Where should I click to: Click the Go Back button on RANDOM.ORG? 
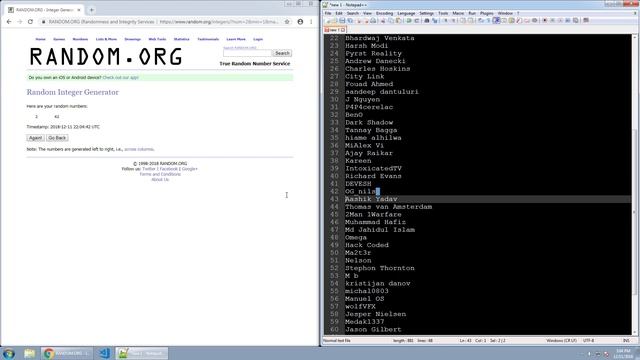(57, 138)
